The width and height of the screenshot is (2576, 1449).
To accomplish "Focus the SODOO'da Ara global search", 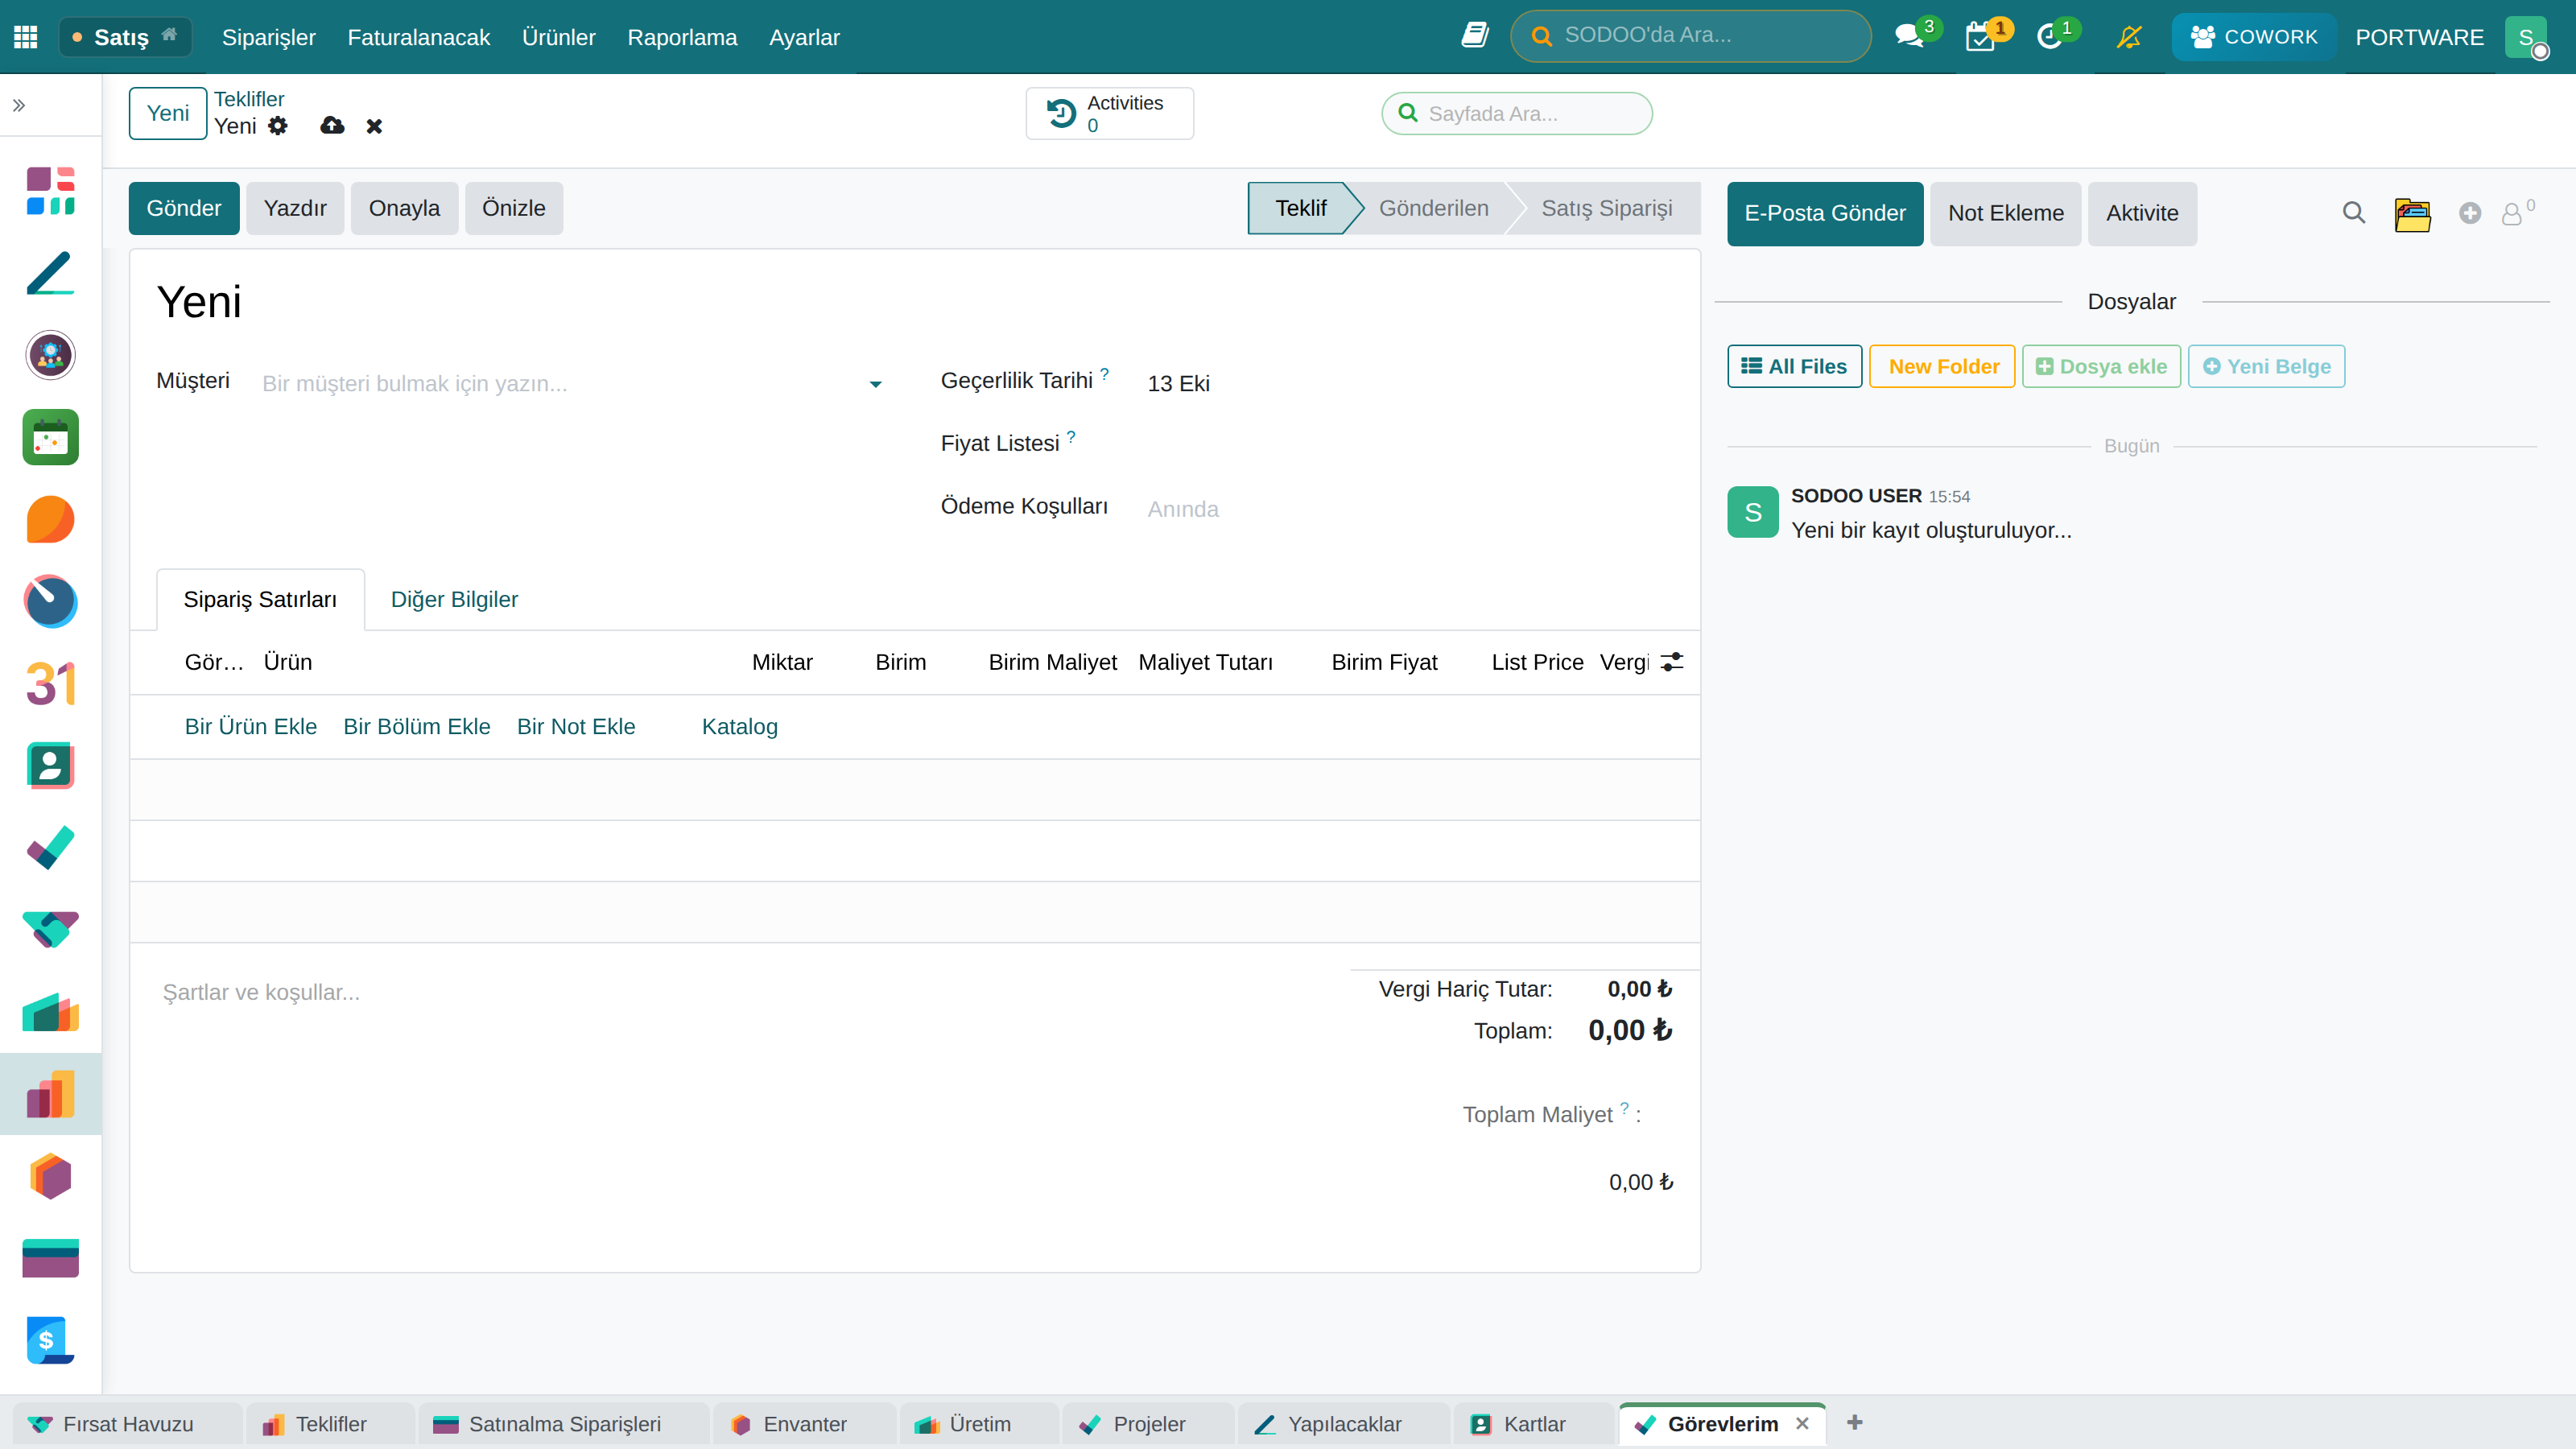I will coord(1691,36).
